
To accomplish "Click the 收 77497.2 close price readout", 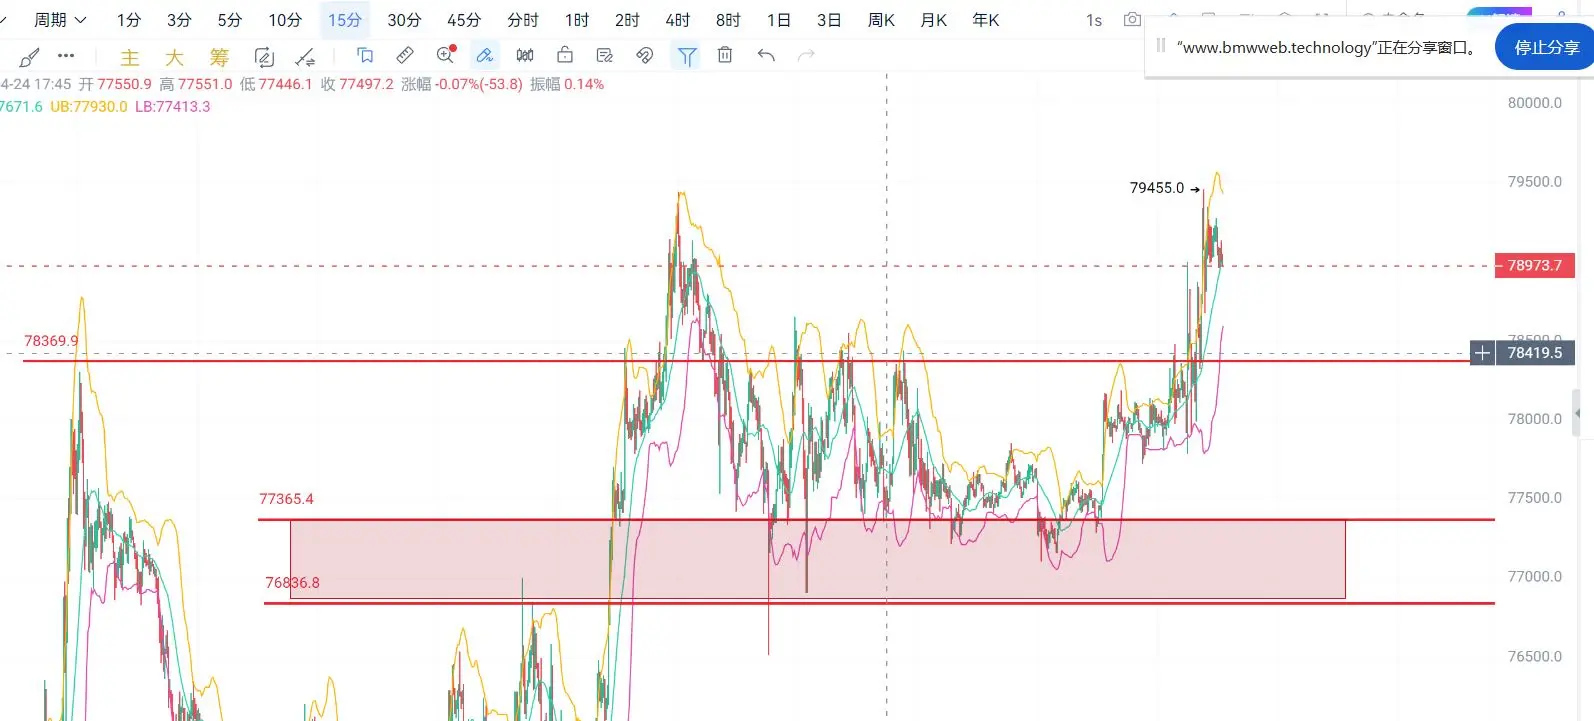I will pos(357,84).
